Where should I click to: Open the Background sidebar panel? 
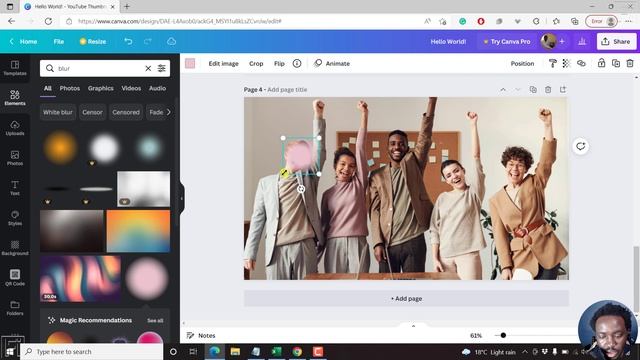coord(15,248)
